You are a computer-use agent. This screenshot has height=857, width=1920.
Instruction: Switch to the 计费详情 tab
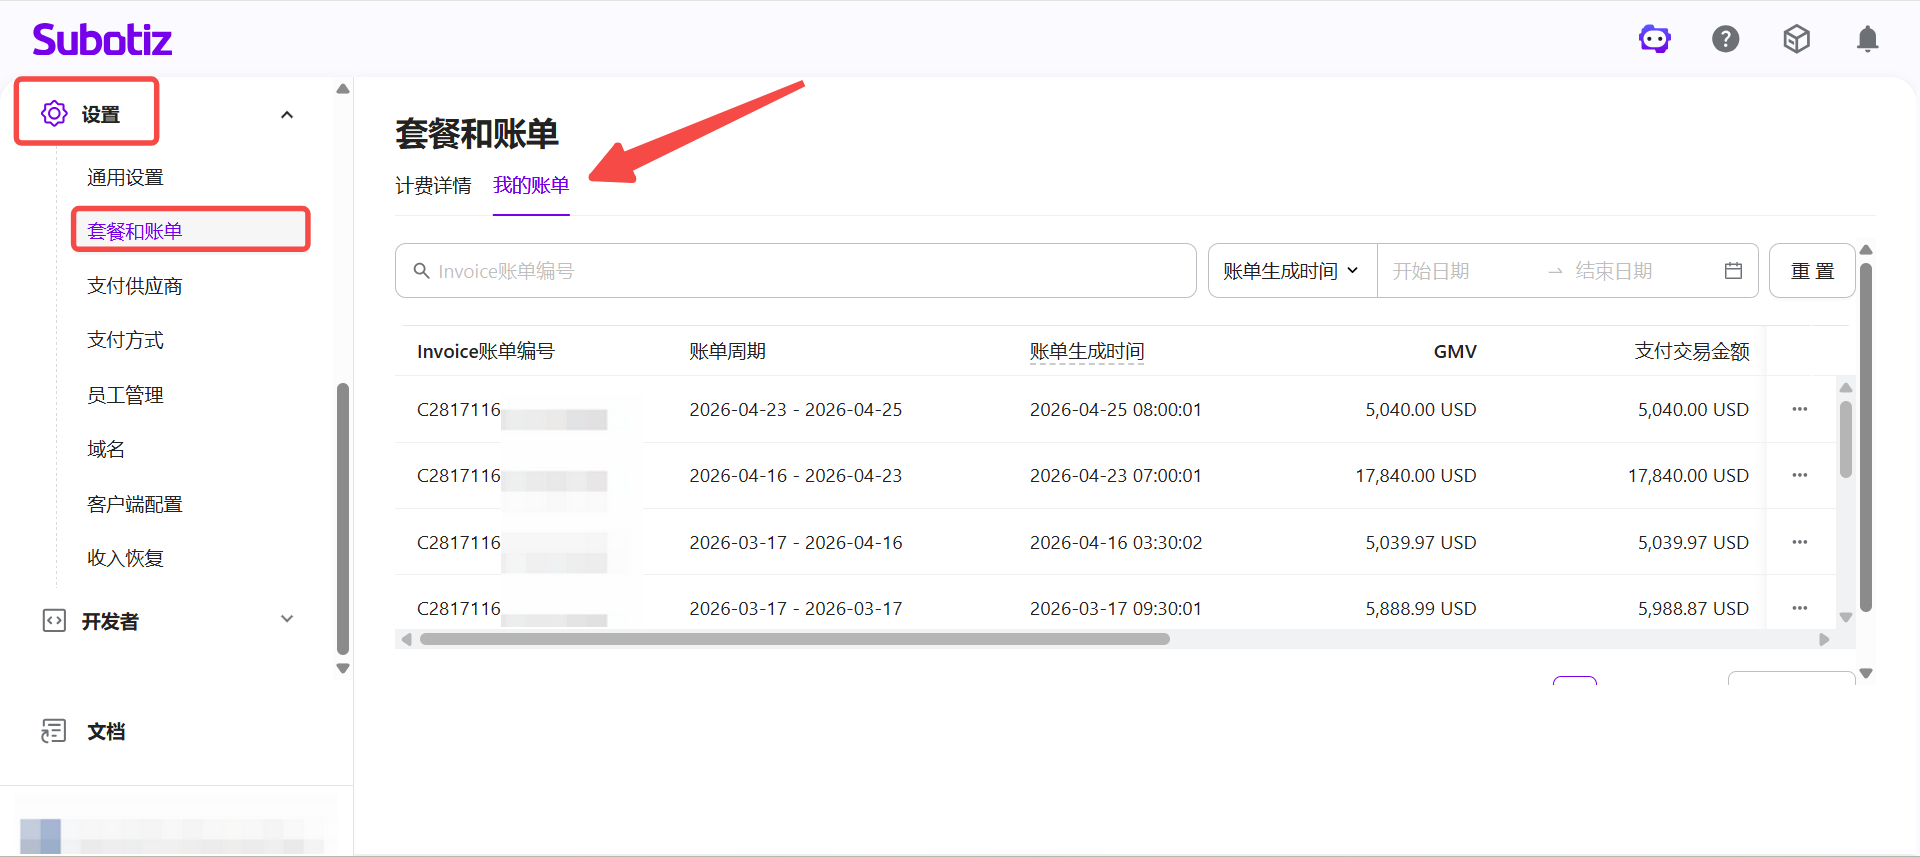tap(433, 186)
